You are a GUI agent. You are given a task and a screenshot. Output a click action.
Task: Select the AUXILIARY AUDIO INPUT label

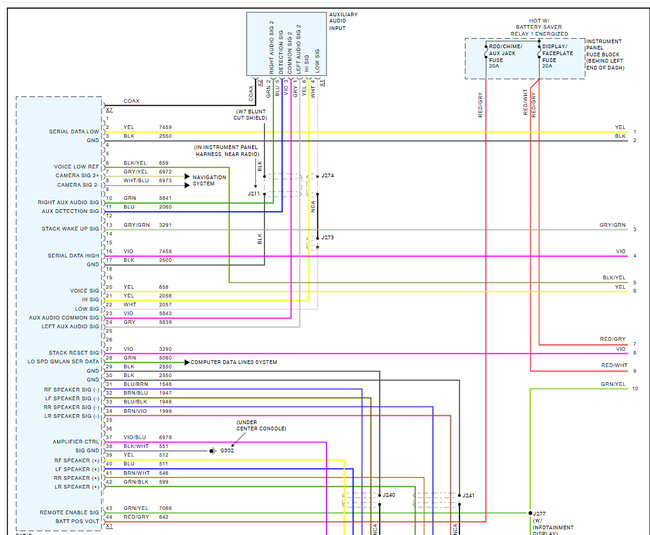343,21
